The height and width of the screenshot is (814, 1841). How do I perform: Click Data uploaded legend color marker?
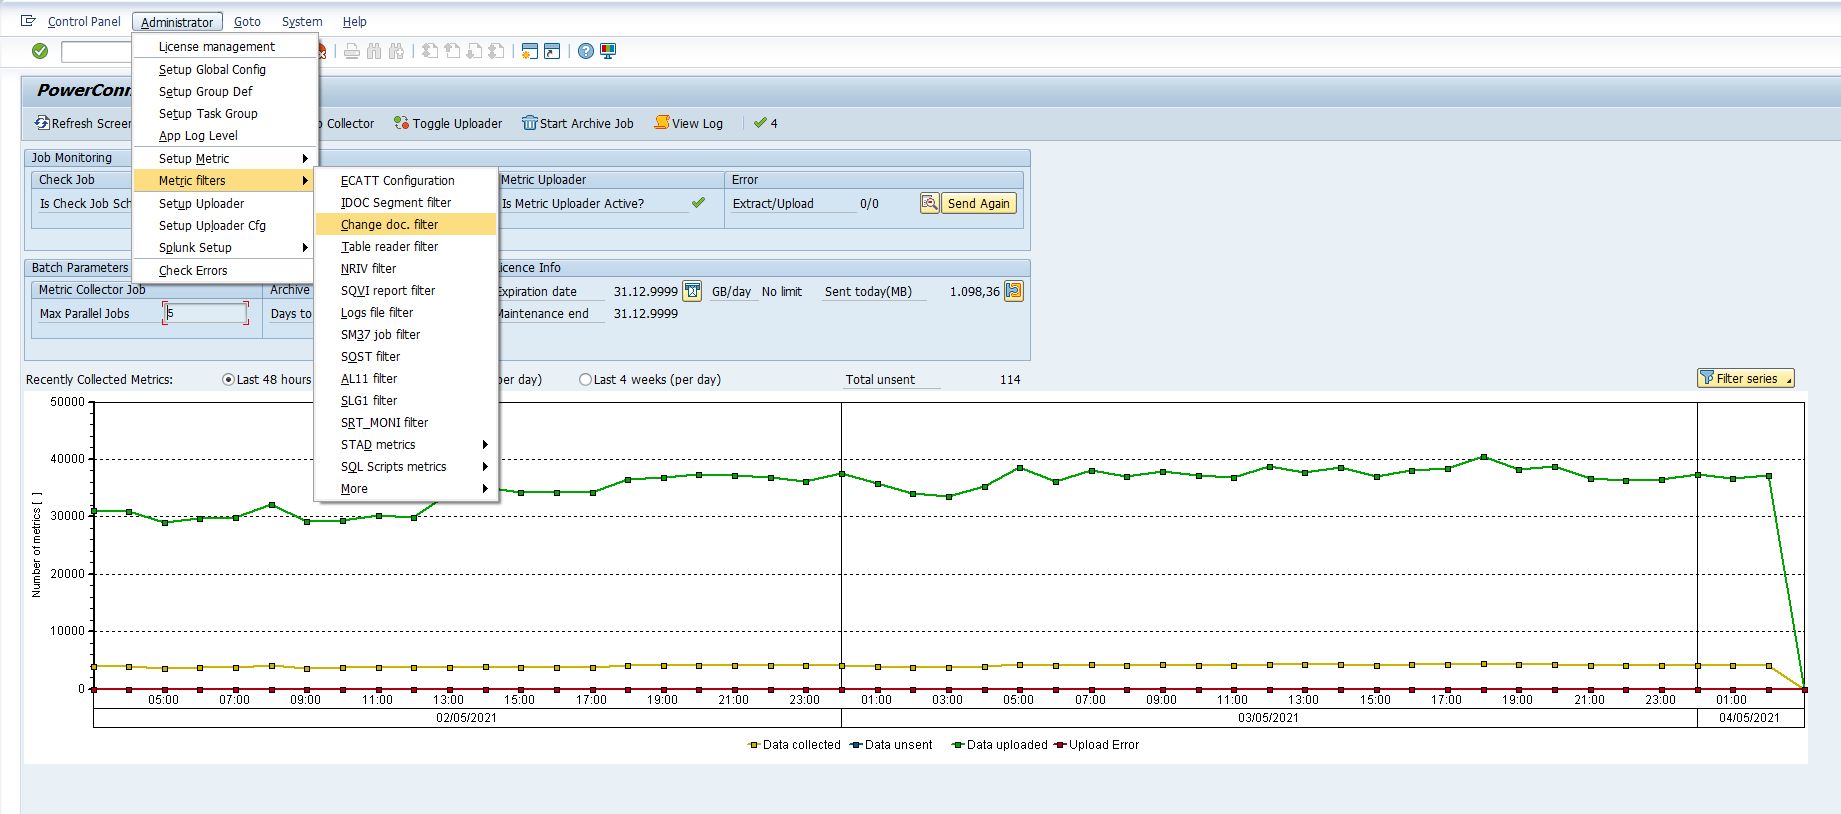[x=957, y=745]
